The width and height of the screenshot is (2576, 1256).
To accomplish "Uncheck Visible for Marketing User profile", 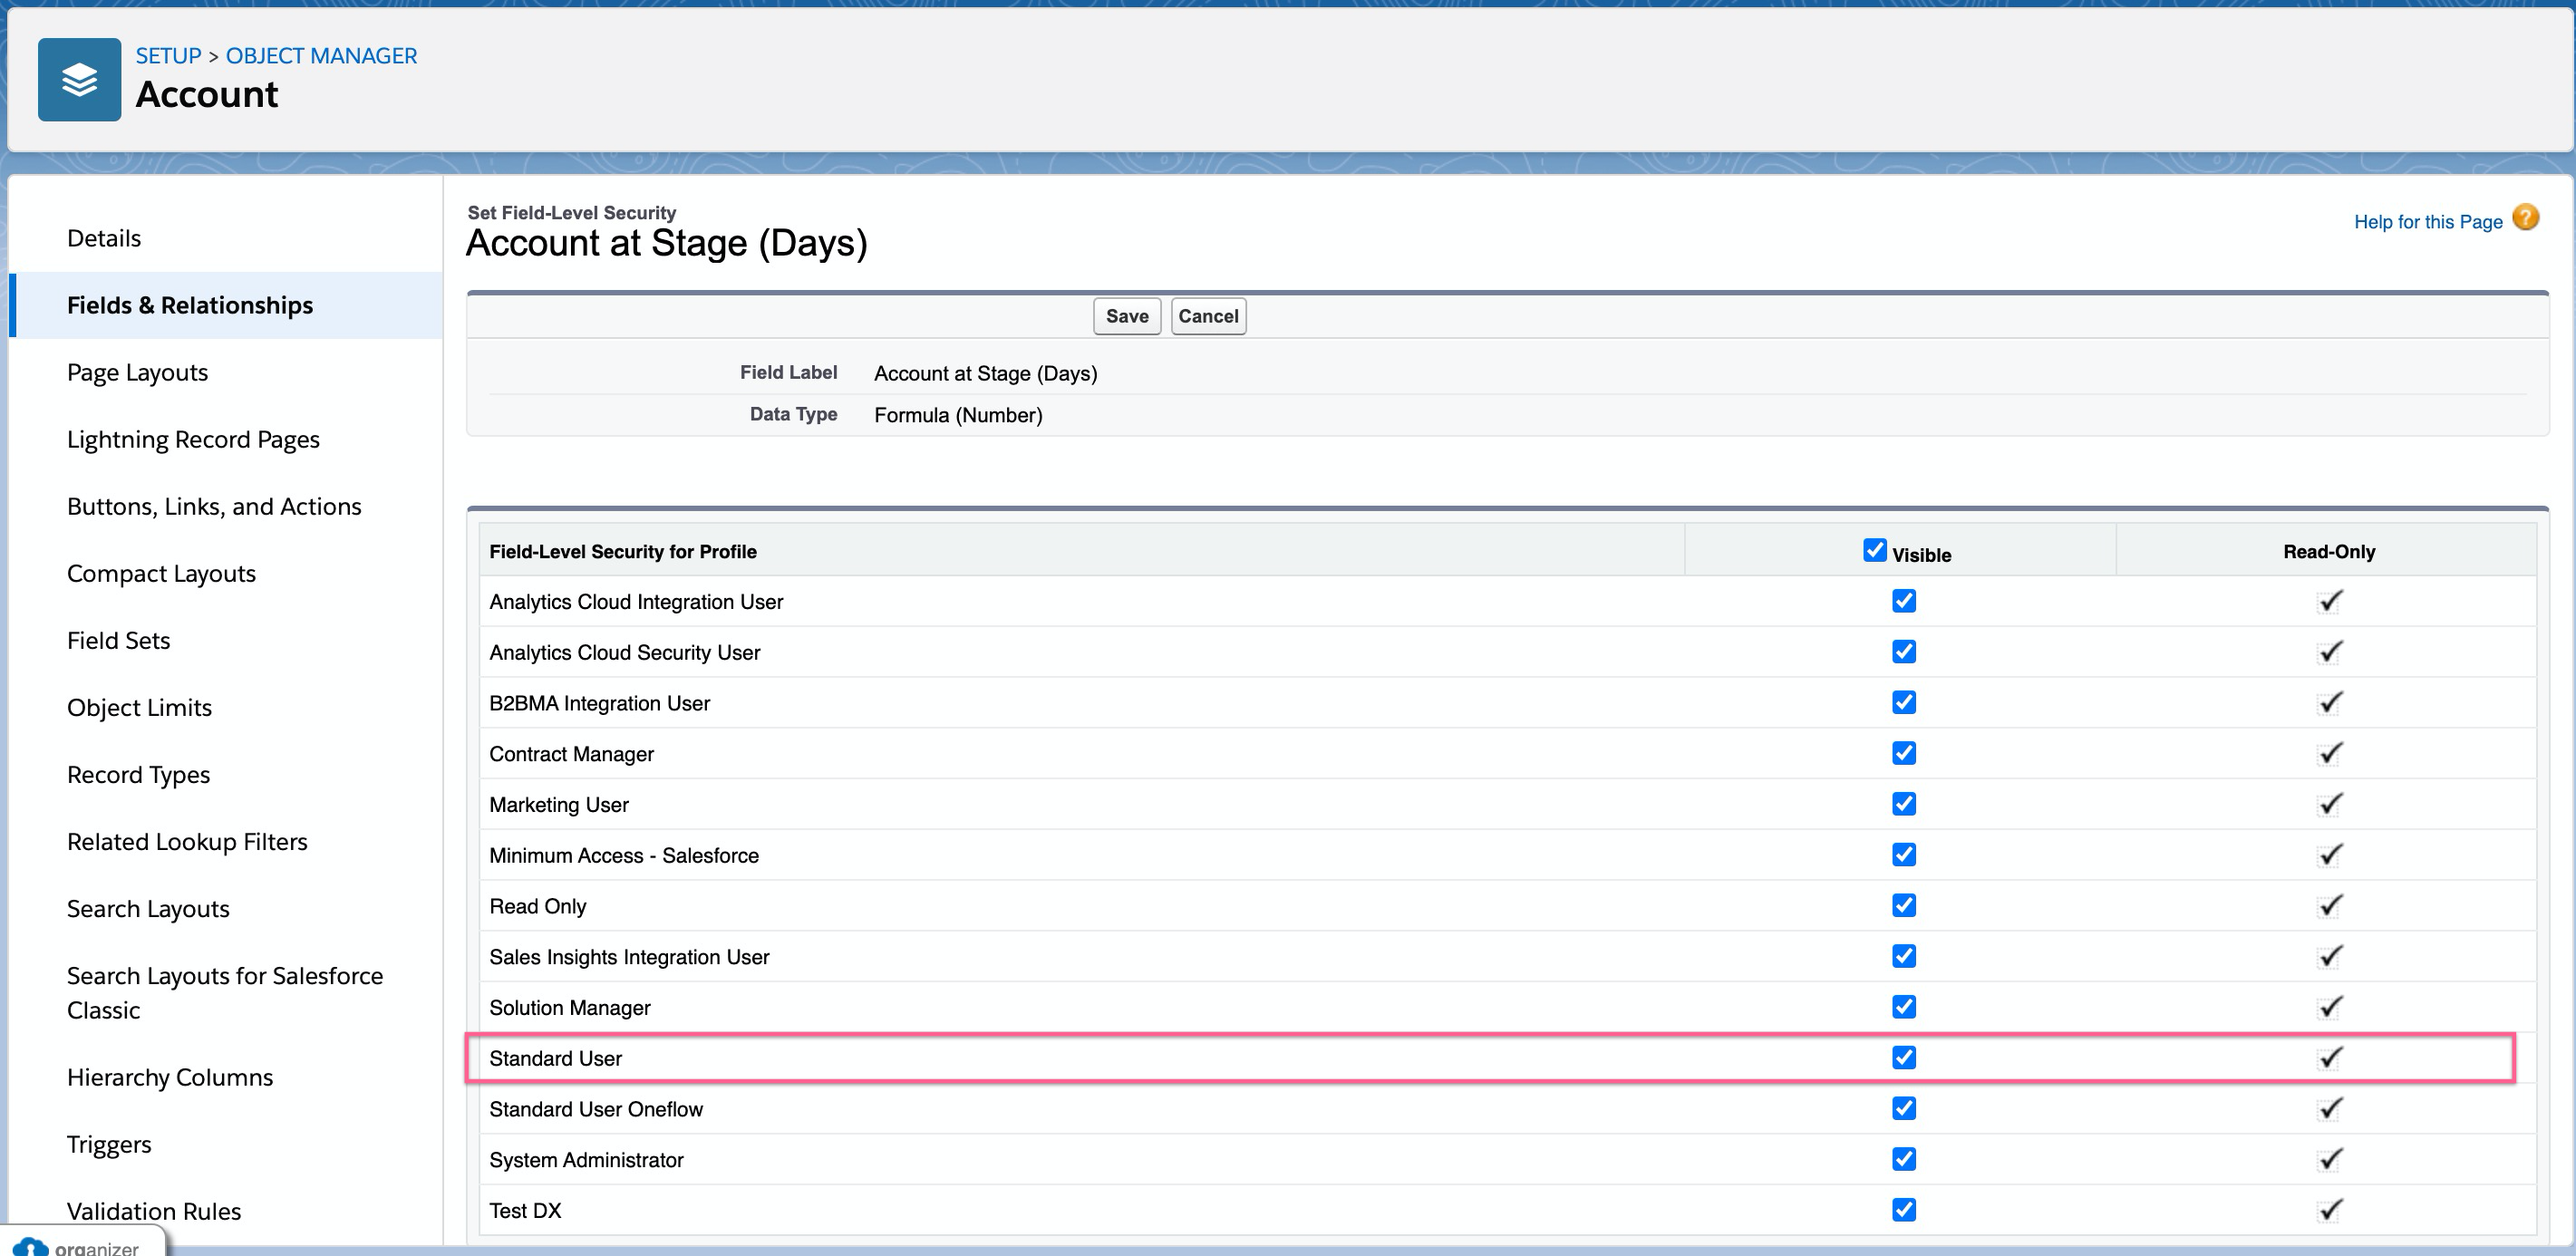I will coord(1903,804).
